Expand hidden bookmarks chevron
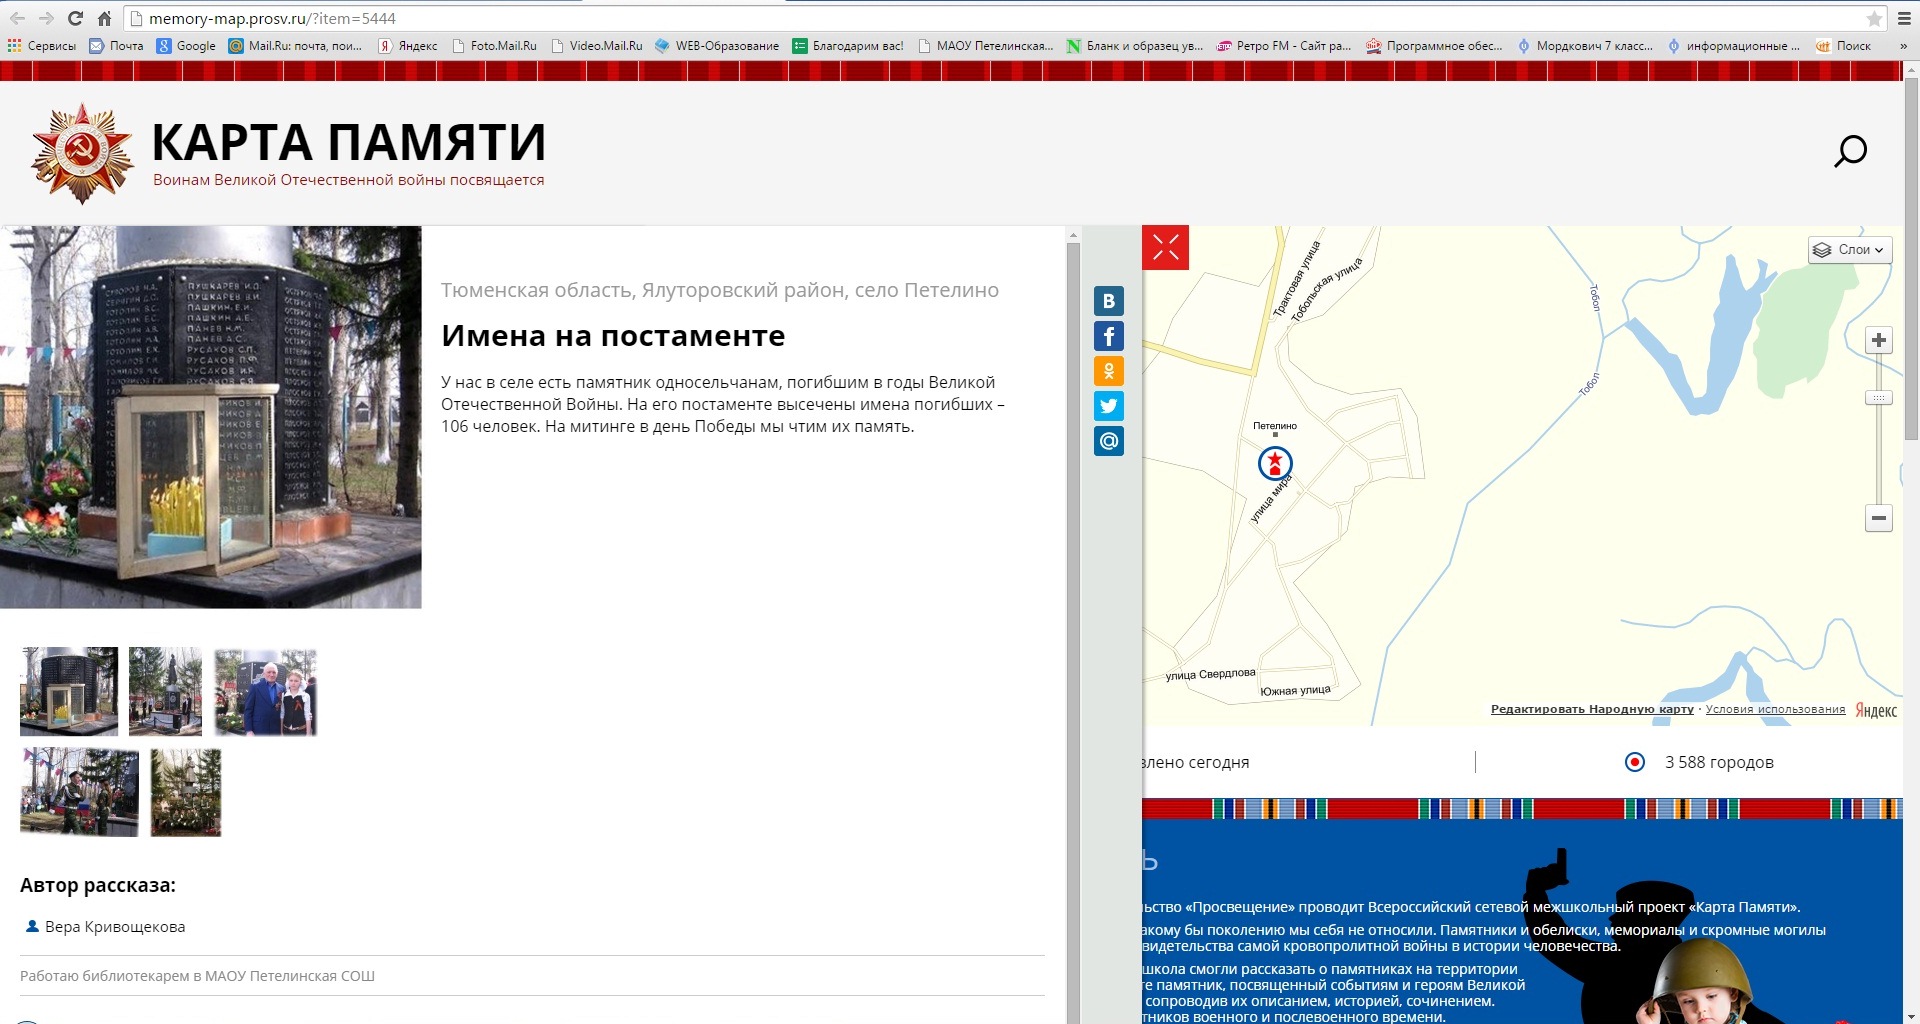Screen dimensions: 1920x1024 [1903, 46]
